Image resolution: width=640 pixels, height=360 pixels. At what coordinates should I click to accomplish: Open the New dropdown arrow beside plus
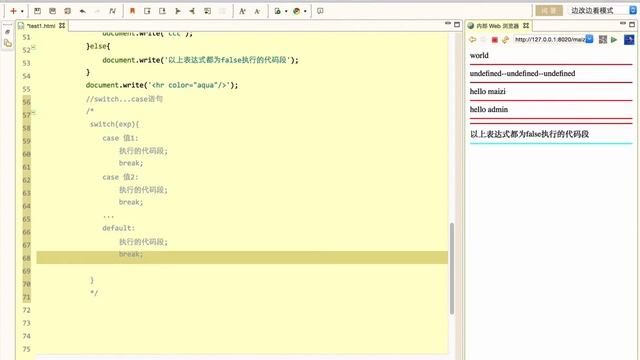pos(22,11)
